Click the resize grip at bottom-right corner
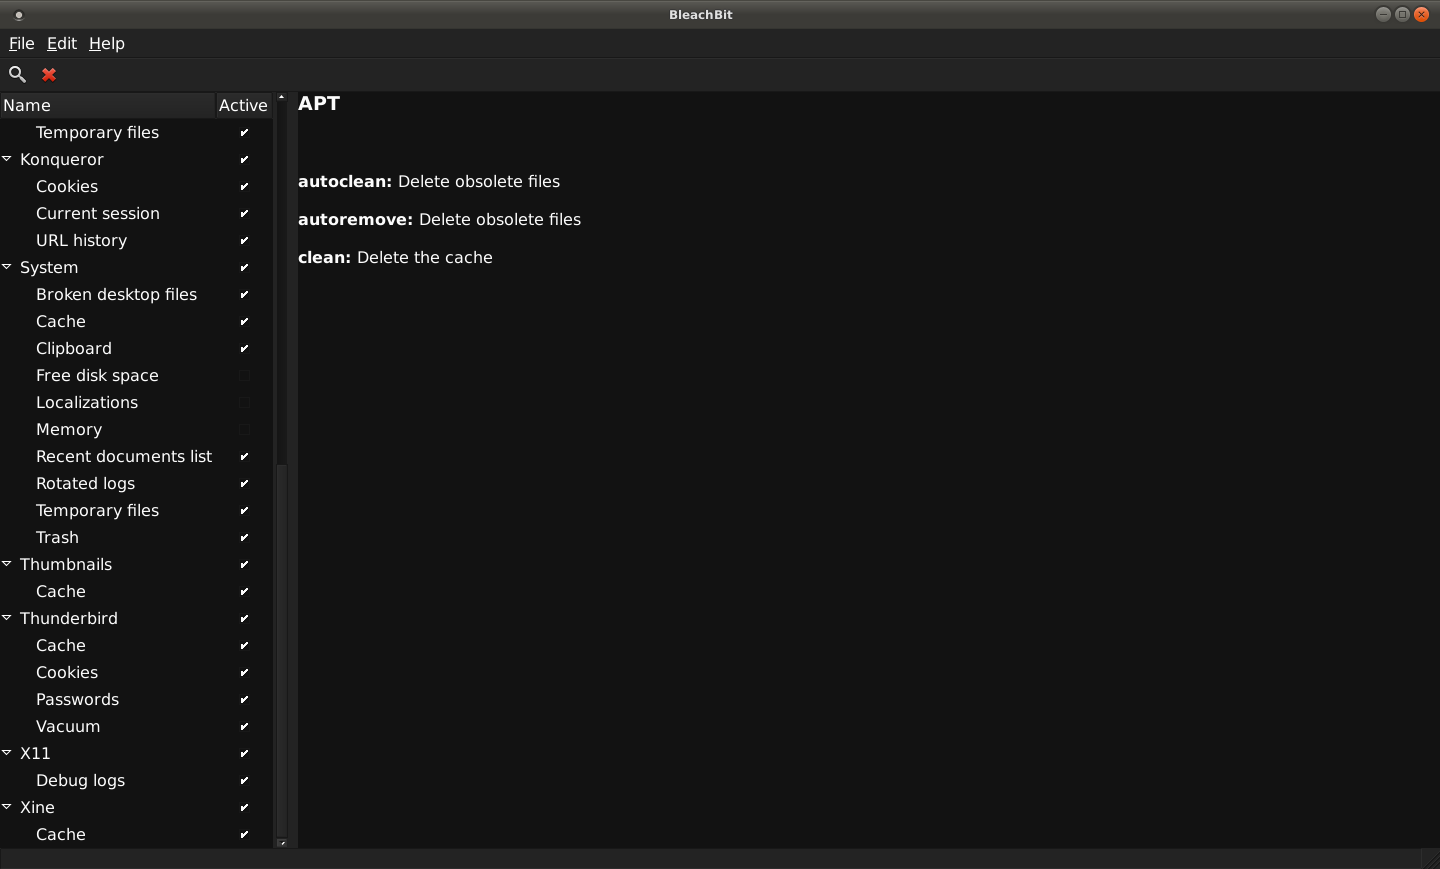Image resolution: width=1440 pixels, height=869 pixels. 1430,859
